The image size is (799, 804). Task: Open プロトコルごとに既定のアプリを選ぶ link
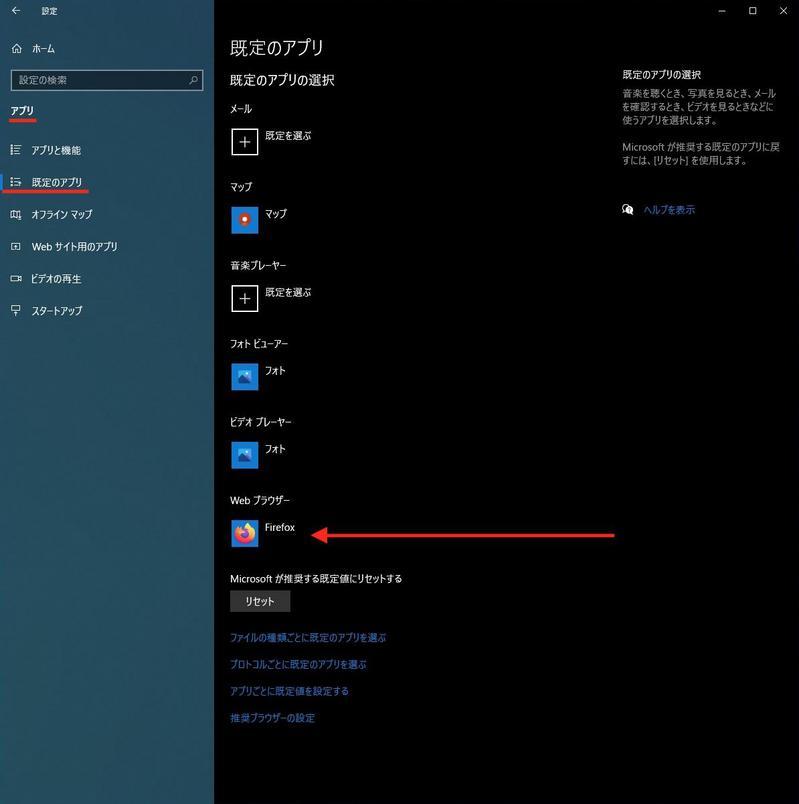click(298, 664)
